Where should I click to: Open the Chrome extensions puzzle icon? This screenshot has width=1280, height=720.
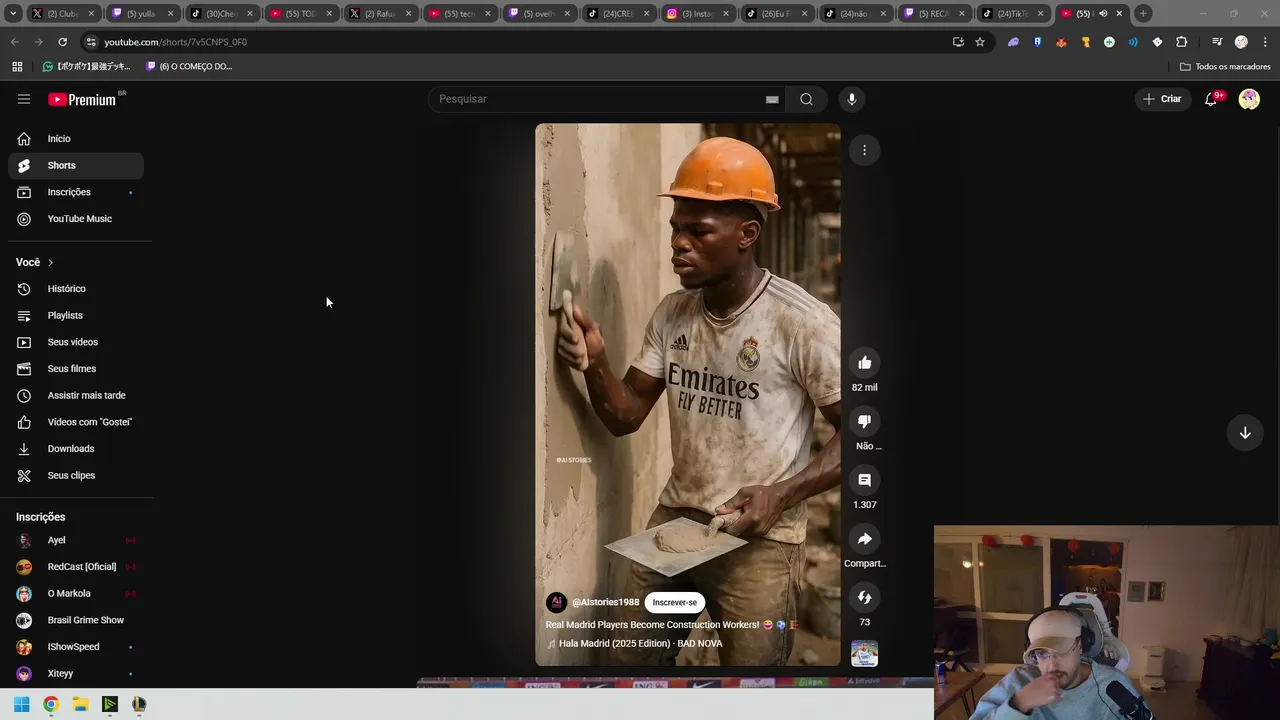[1181, 42]
